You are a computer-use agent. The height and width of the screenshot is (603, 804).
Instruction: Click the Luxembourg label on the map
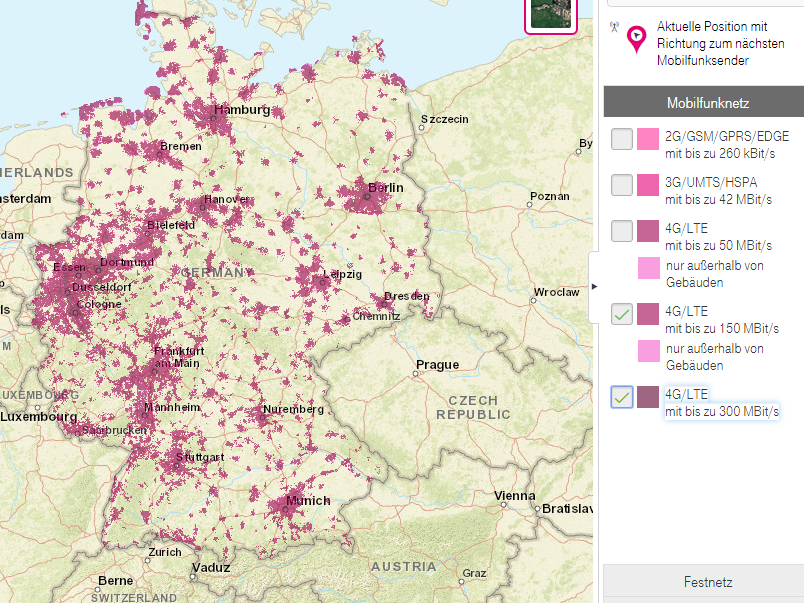pos(38,417)
